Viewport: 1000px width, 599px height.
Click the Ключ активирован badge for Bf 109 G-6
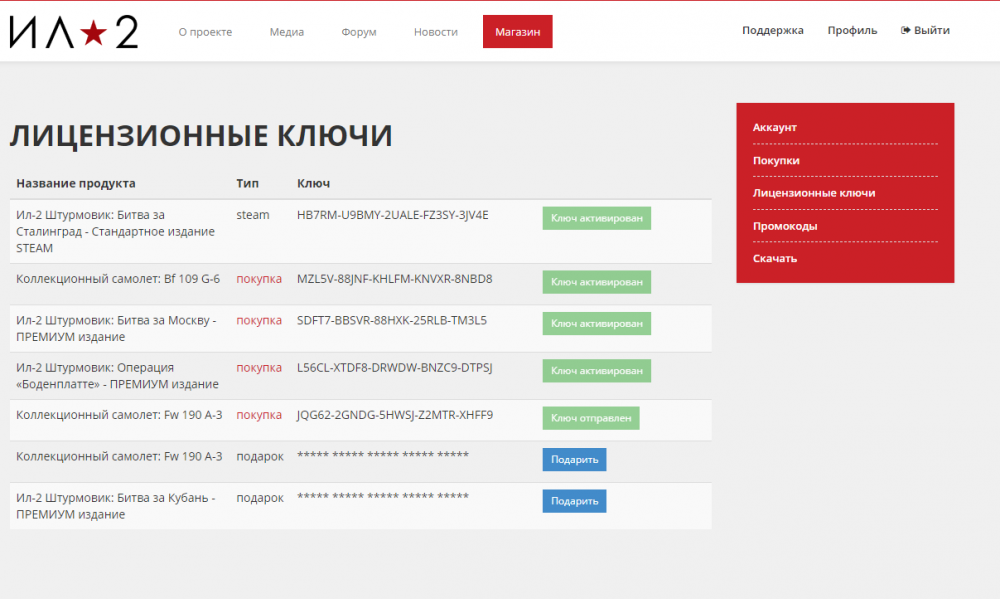[596, 282]
